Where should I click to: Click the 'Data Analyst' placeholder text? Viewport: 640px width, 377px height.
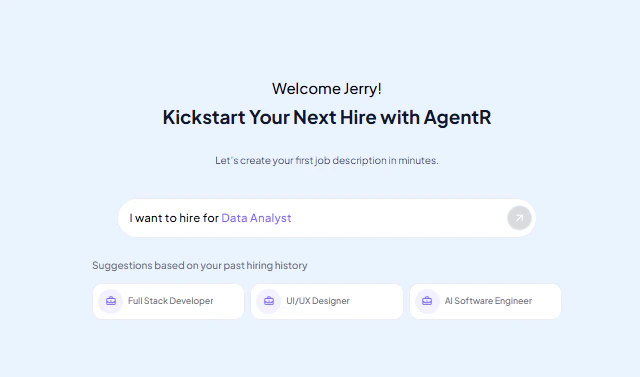pos(256,218)
